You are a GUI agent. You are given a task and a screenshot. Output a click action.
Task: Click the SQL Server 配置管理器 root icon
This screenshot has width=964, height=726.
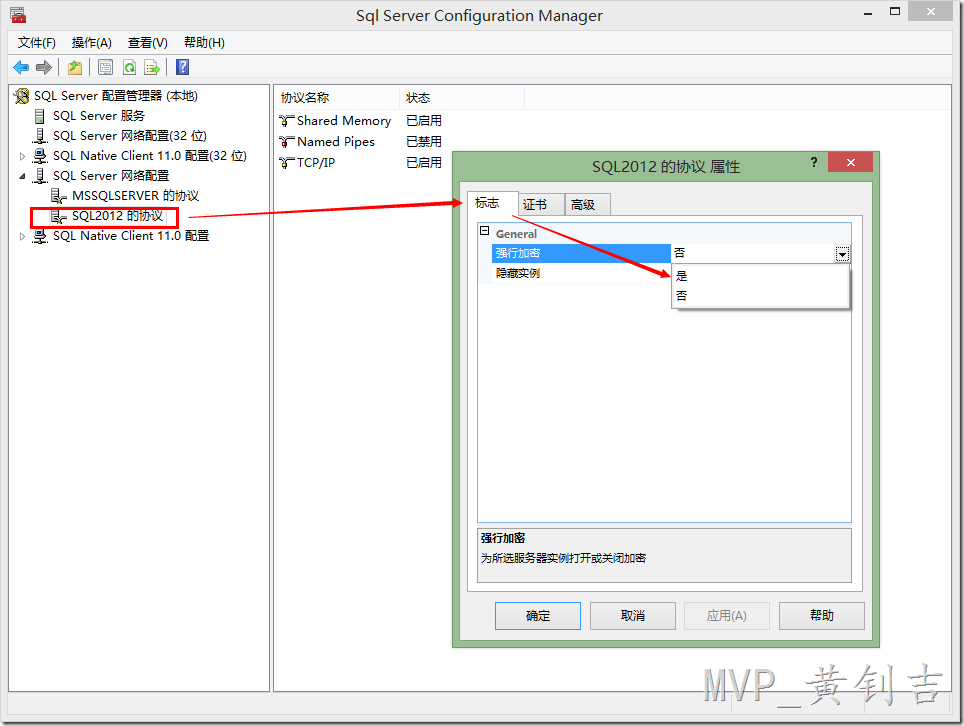point(22,96)
